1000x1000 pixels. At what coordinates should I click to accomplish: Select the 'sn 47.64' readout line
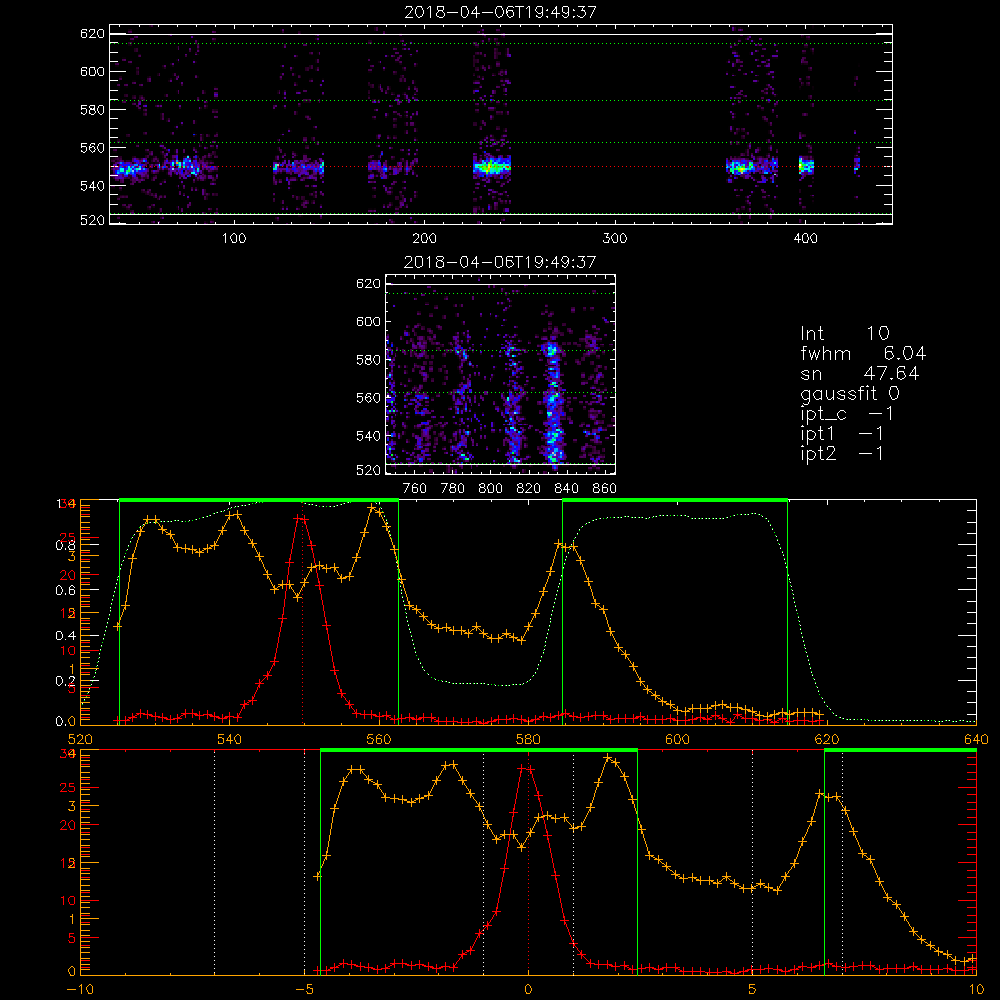pyautogui.click(x=860, y=373)
